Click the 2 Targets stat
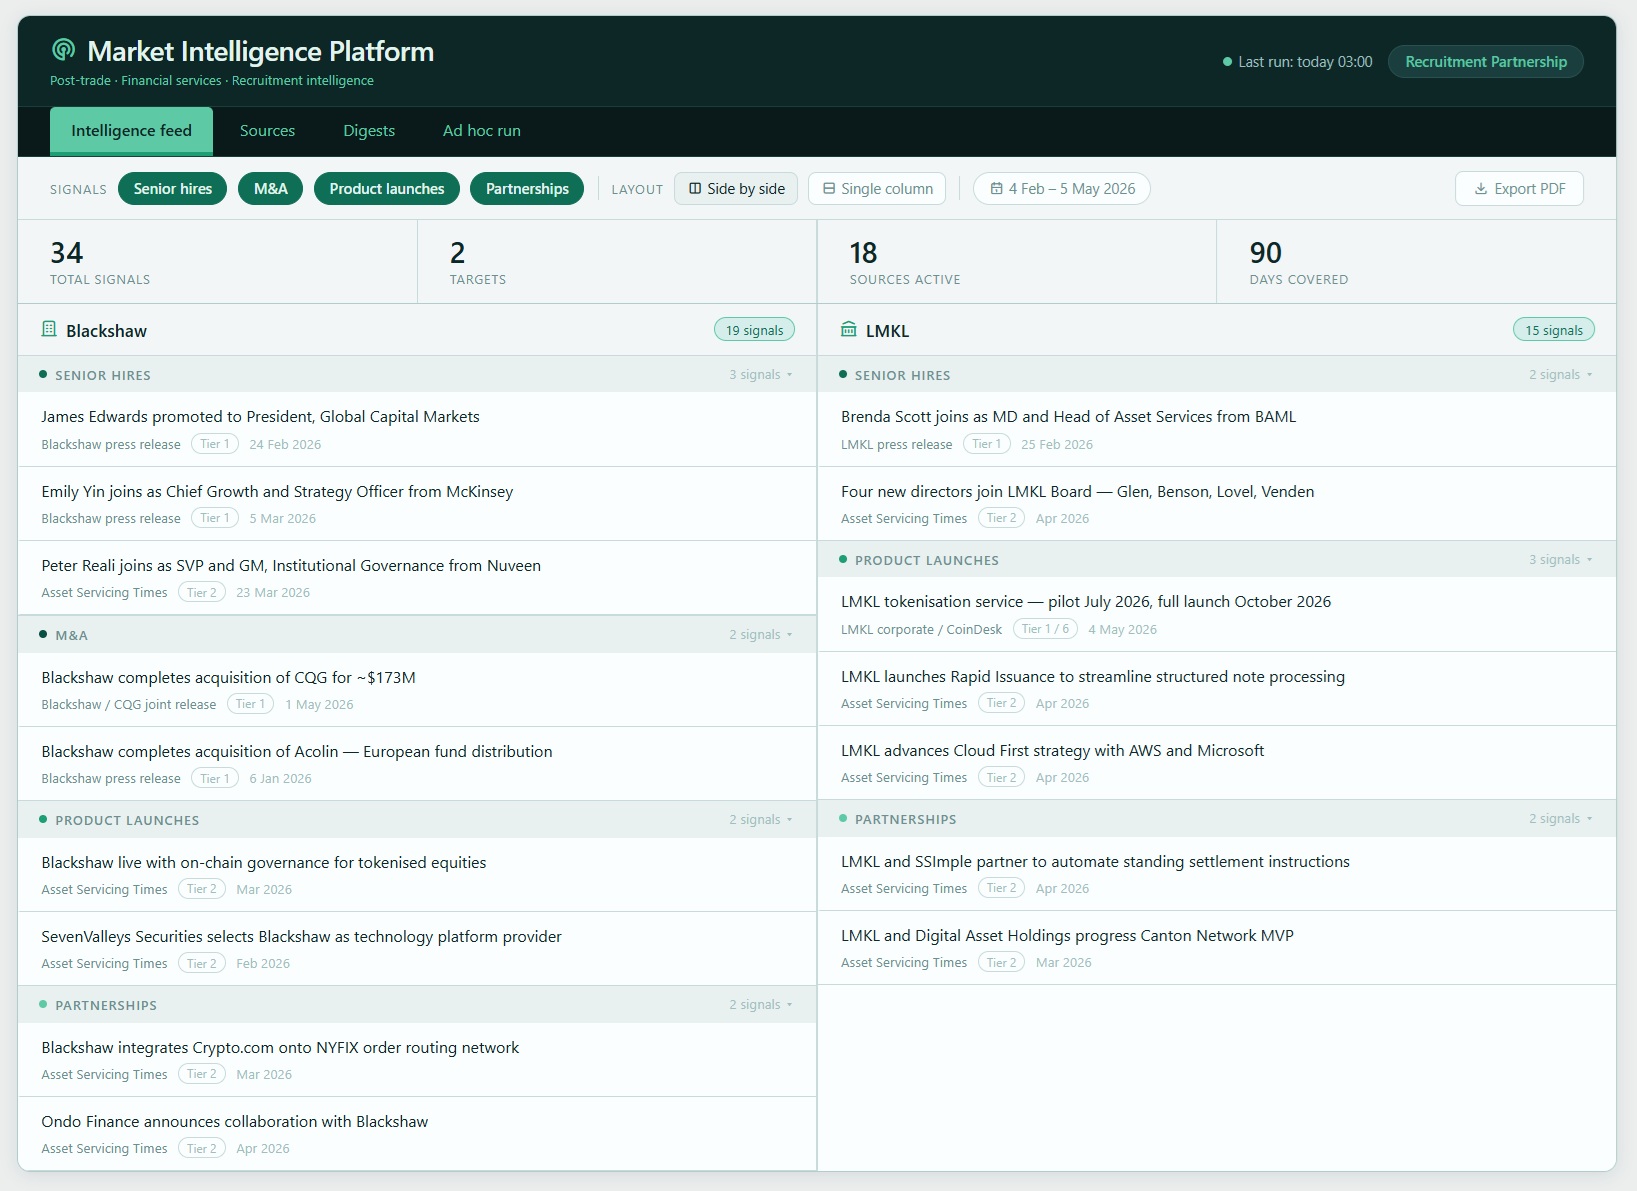This screenshot has height=1191, width=1637. (617, 262)
